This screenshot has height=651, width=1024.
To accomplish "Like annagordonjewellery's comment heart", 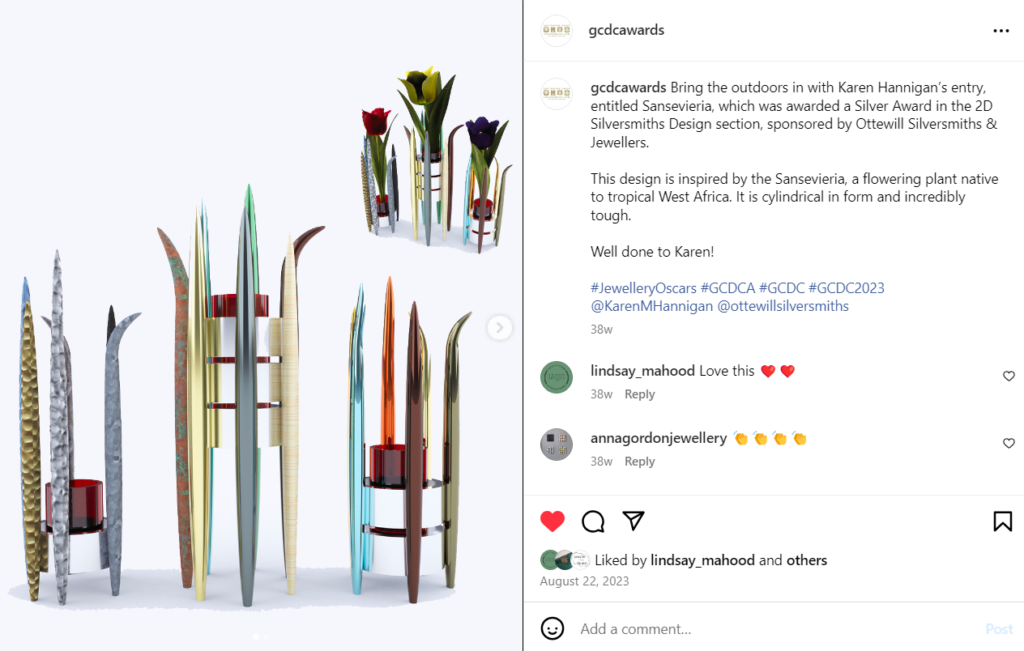I will click(x=1008, y=443).
